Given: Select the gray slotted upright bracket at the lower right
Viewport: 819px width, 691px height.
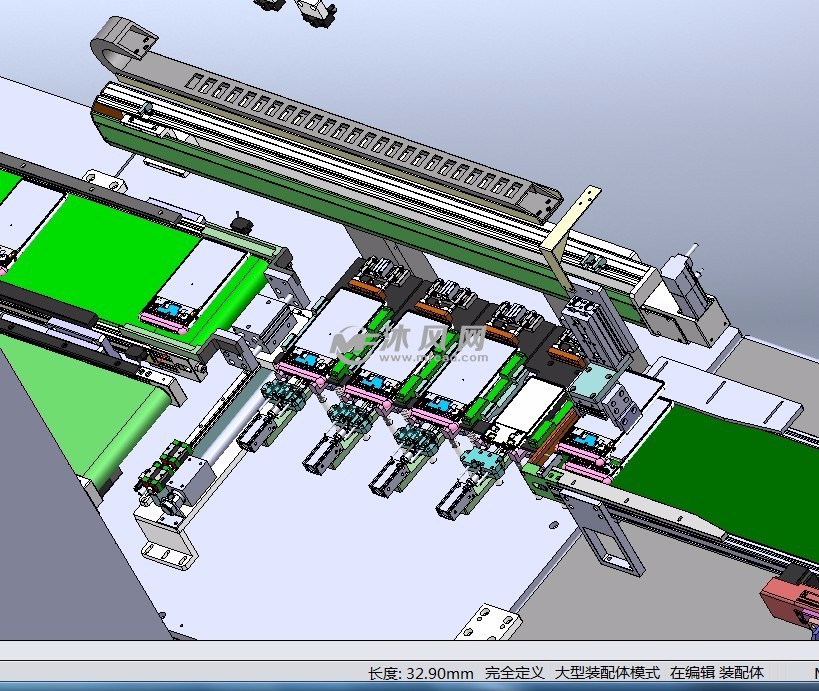Looking at the screenshot, I should point(609,540).
